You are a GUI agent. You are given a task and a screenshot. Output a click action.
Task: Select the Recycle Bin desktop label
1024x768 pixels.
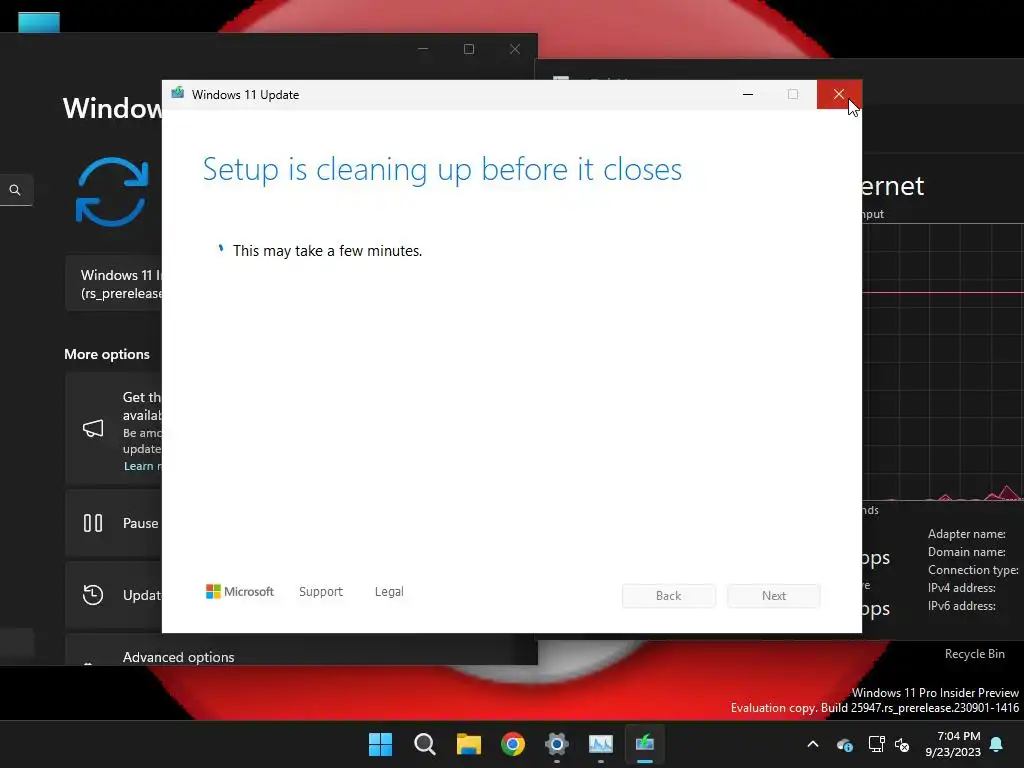974,654
